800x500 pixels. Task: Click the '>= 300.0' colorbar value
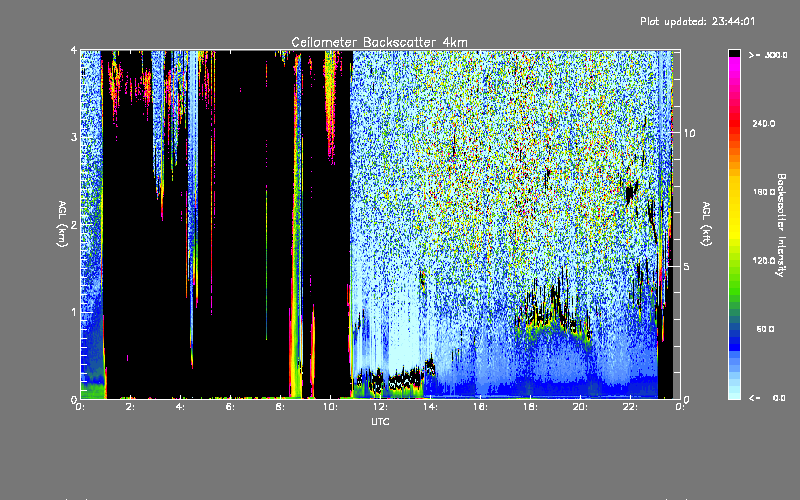(x=768, y=55)
